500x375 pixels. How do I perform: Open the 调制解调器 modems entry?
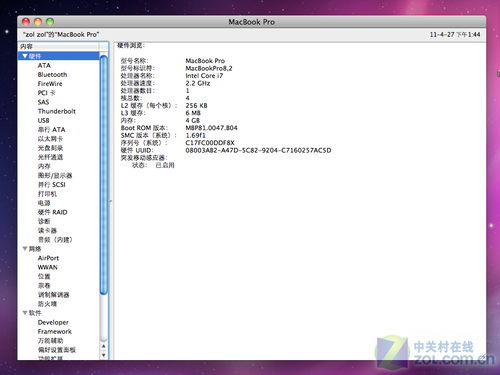click(54, 295)
